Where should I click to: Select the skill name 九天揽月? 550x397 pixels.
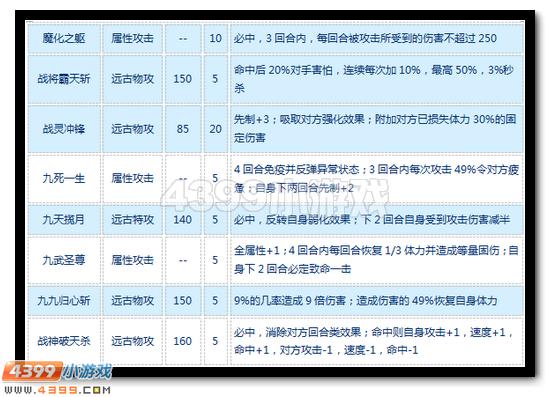point(64,220)
